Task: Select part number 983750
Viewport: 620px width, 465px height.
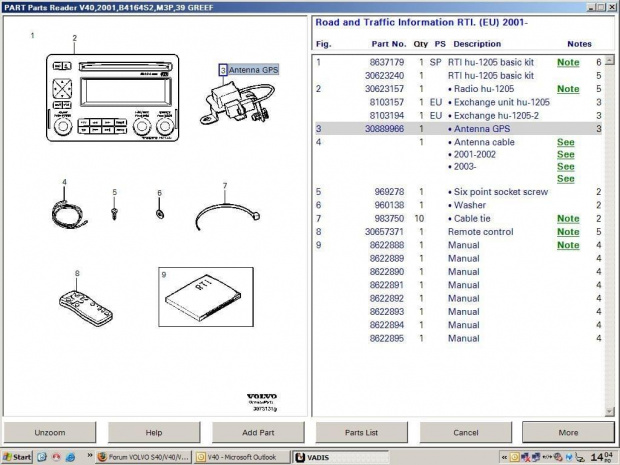Action: (x=389, y=219)
